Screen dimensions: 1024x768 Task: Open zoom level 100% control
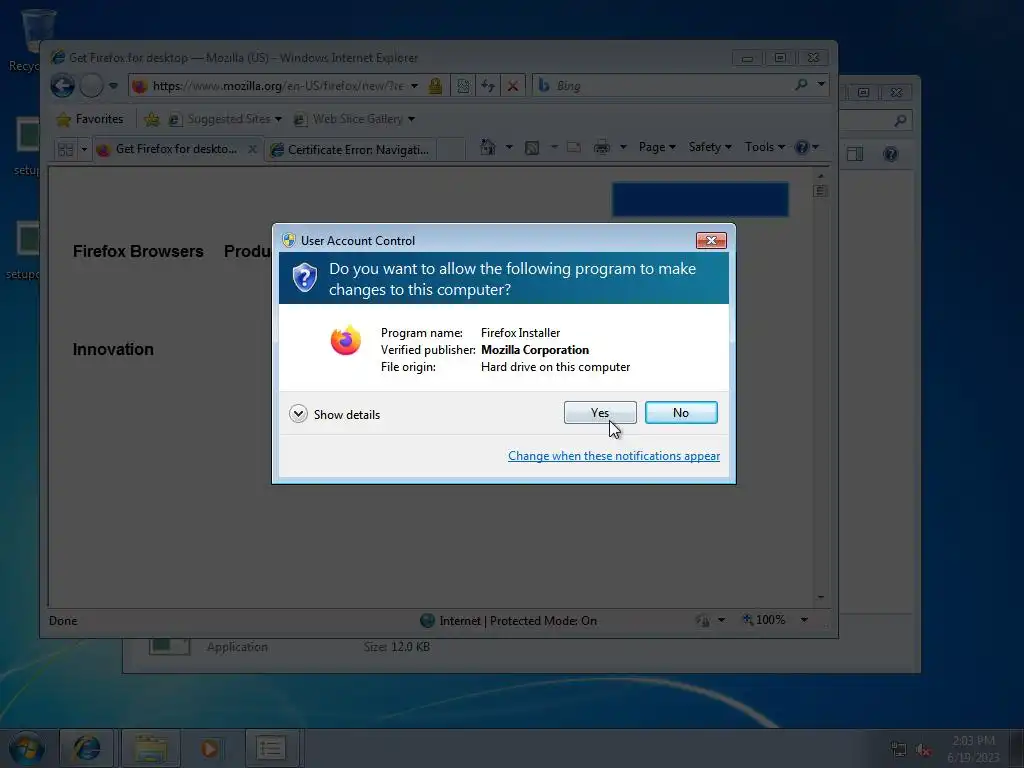[775, 620]
